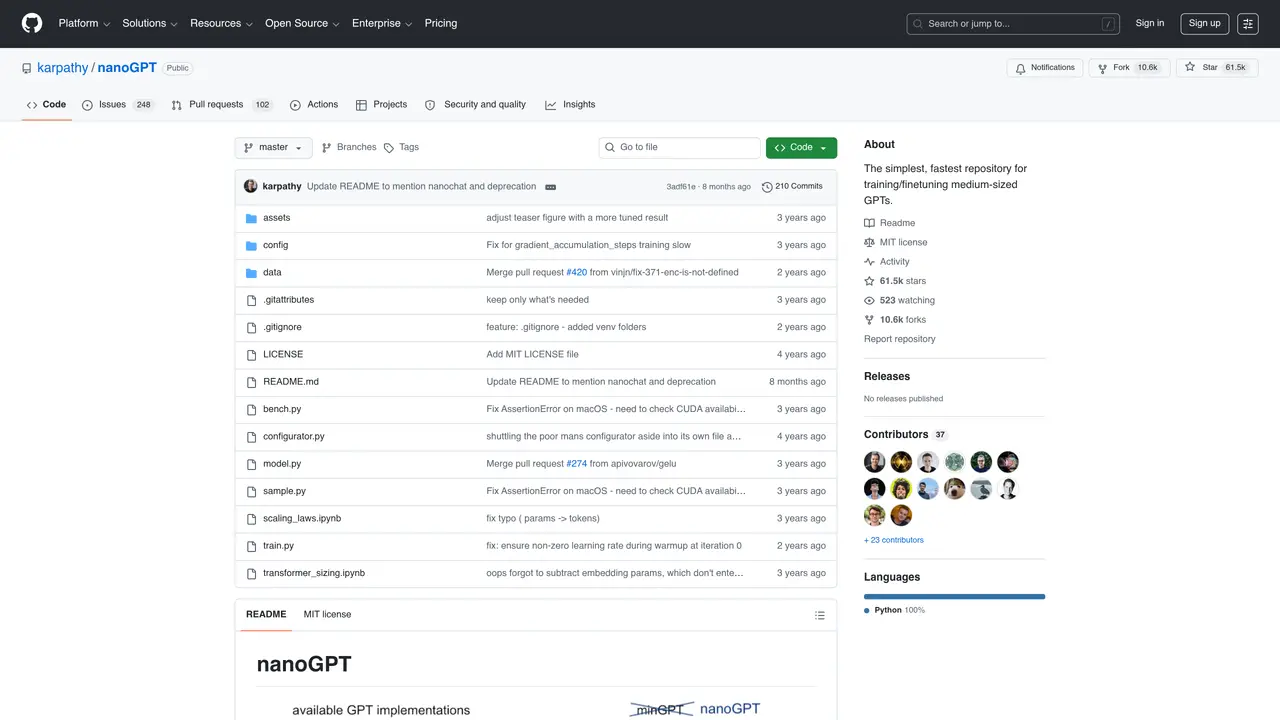Open the config folder icon
This screenshot has height=720, width=1280.
[252, 245]
